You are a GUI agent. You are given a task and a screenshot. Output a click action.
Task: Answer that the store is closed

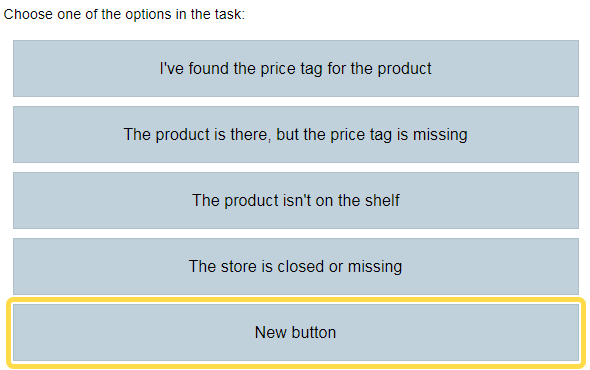pos(296,266)
